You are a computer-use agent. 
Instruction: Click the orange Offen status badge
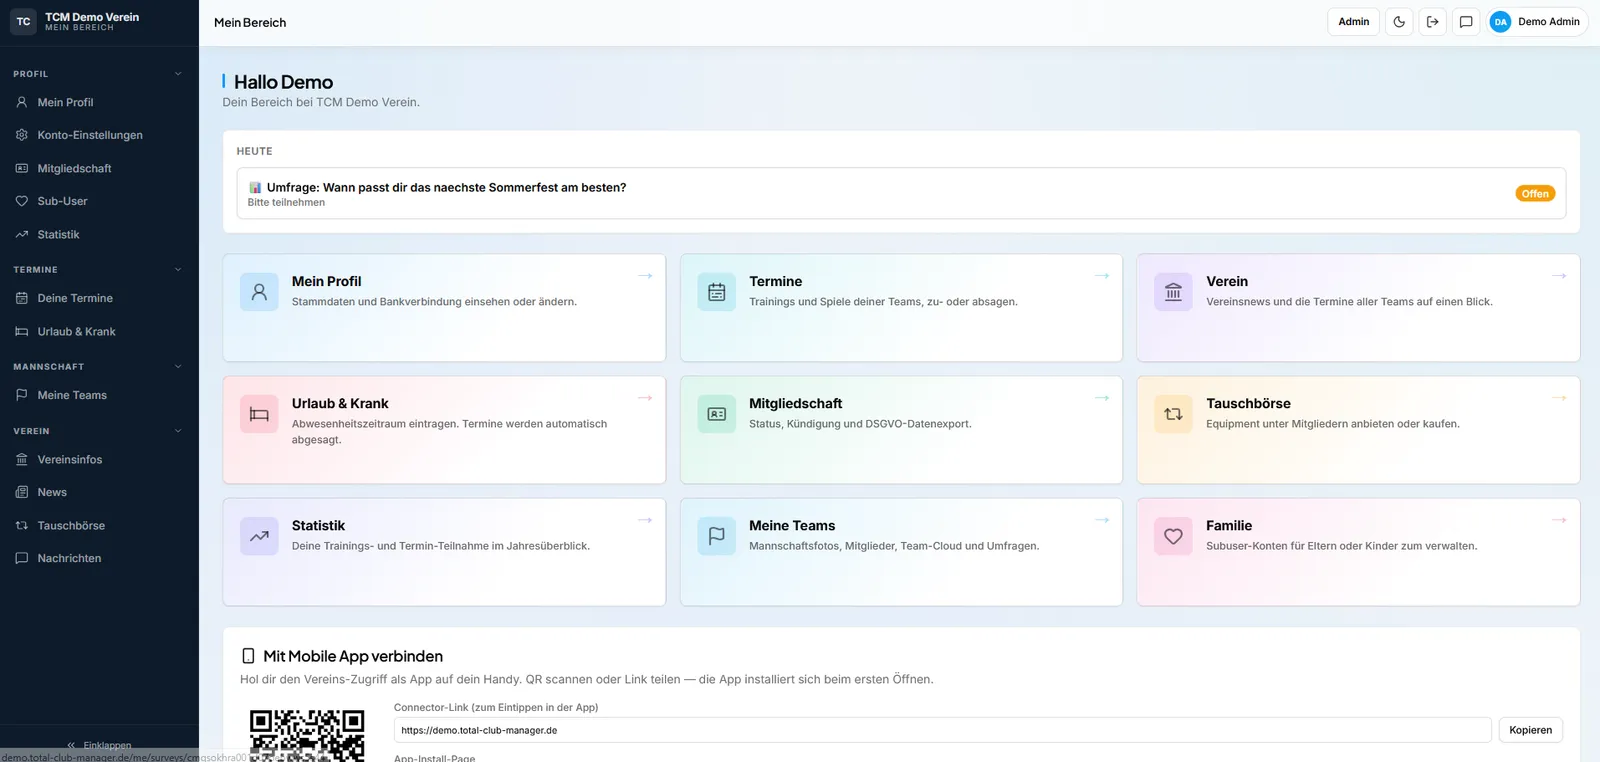click(x=1535, y=194)
